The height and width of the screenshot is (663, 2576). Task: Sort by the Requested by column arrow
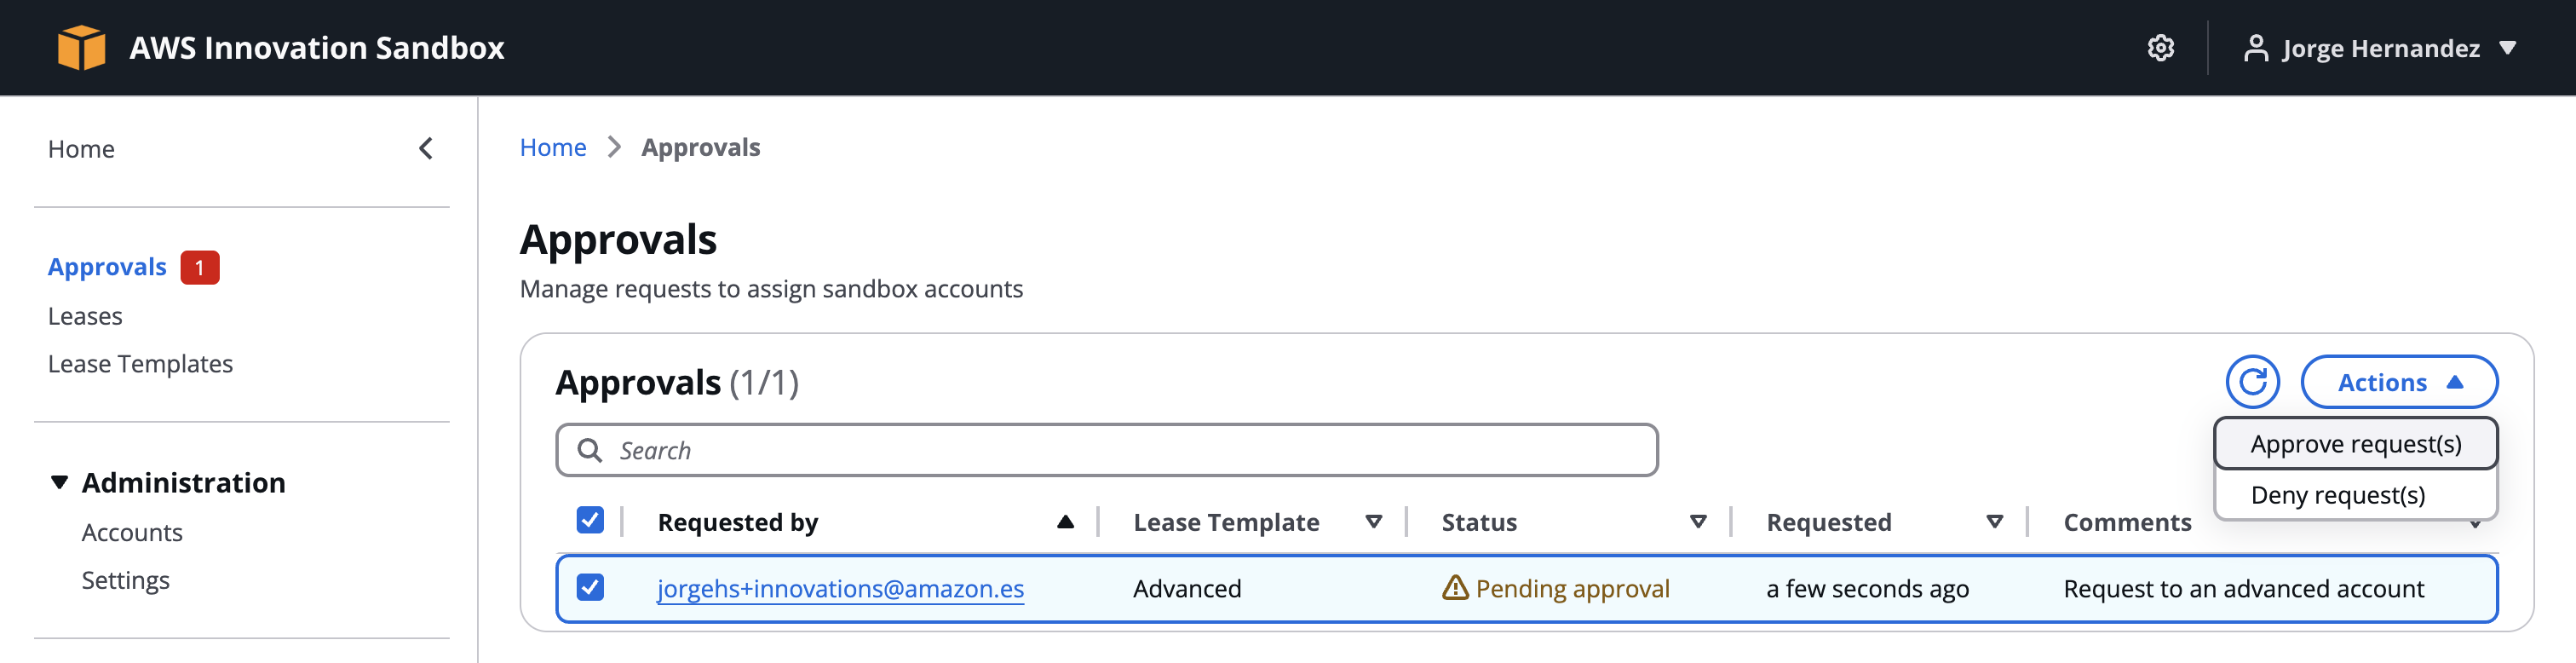point(1065,522)
